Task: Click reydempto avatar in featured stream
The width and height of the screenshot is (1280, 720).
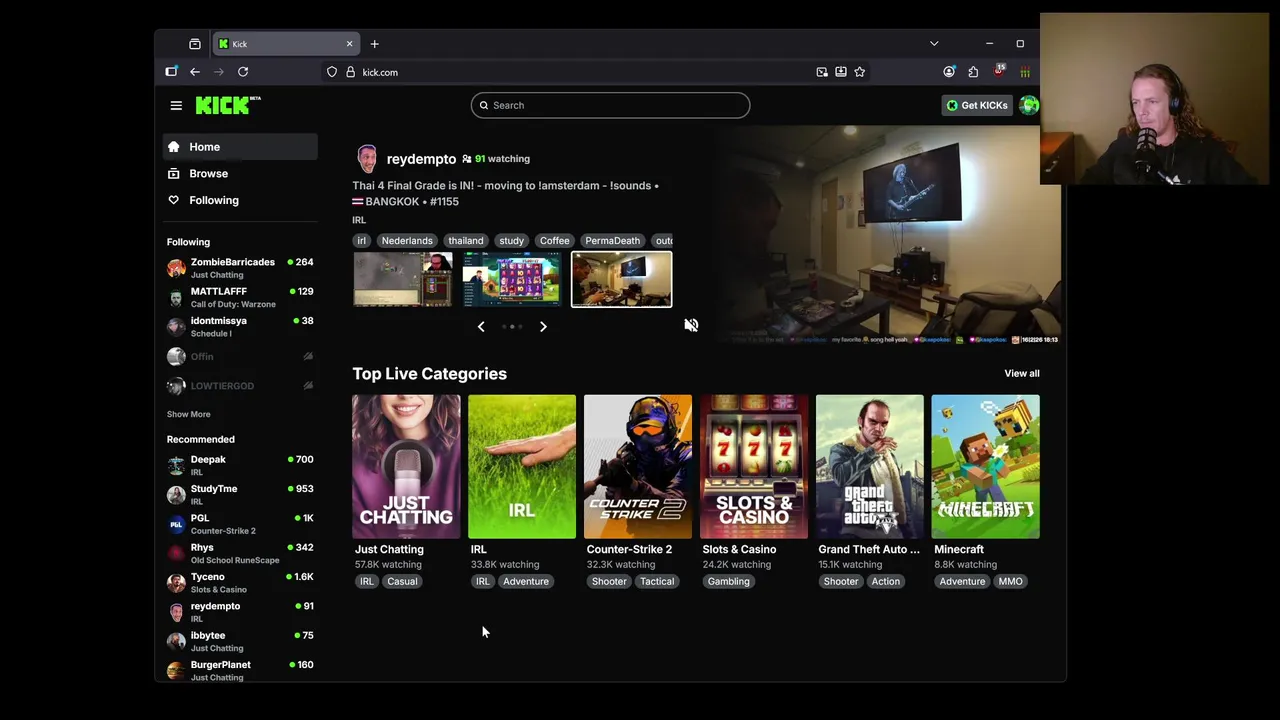Action: coord(367,158)
